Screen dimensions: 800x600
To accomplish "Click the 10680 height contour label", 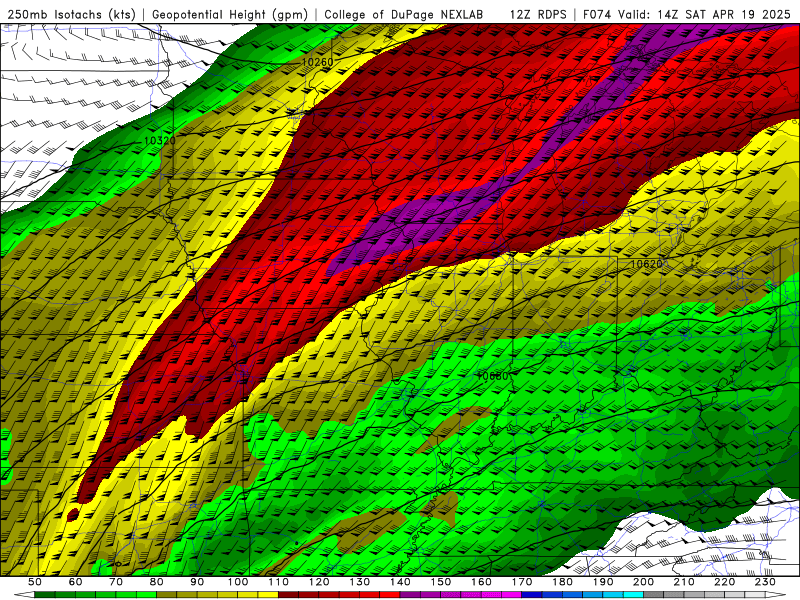I will tap(492, 376).
